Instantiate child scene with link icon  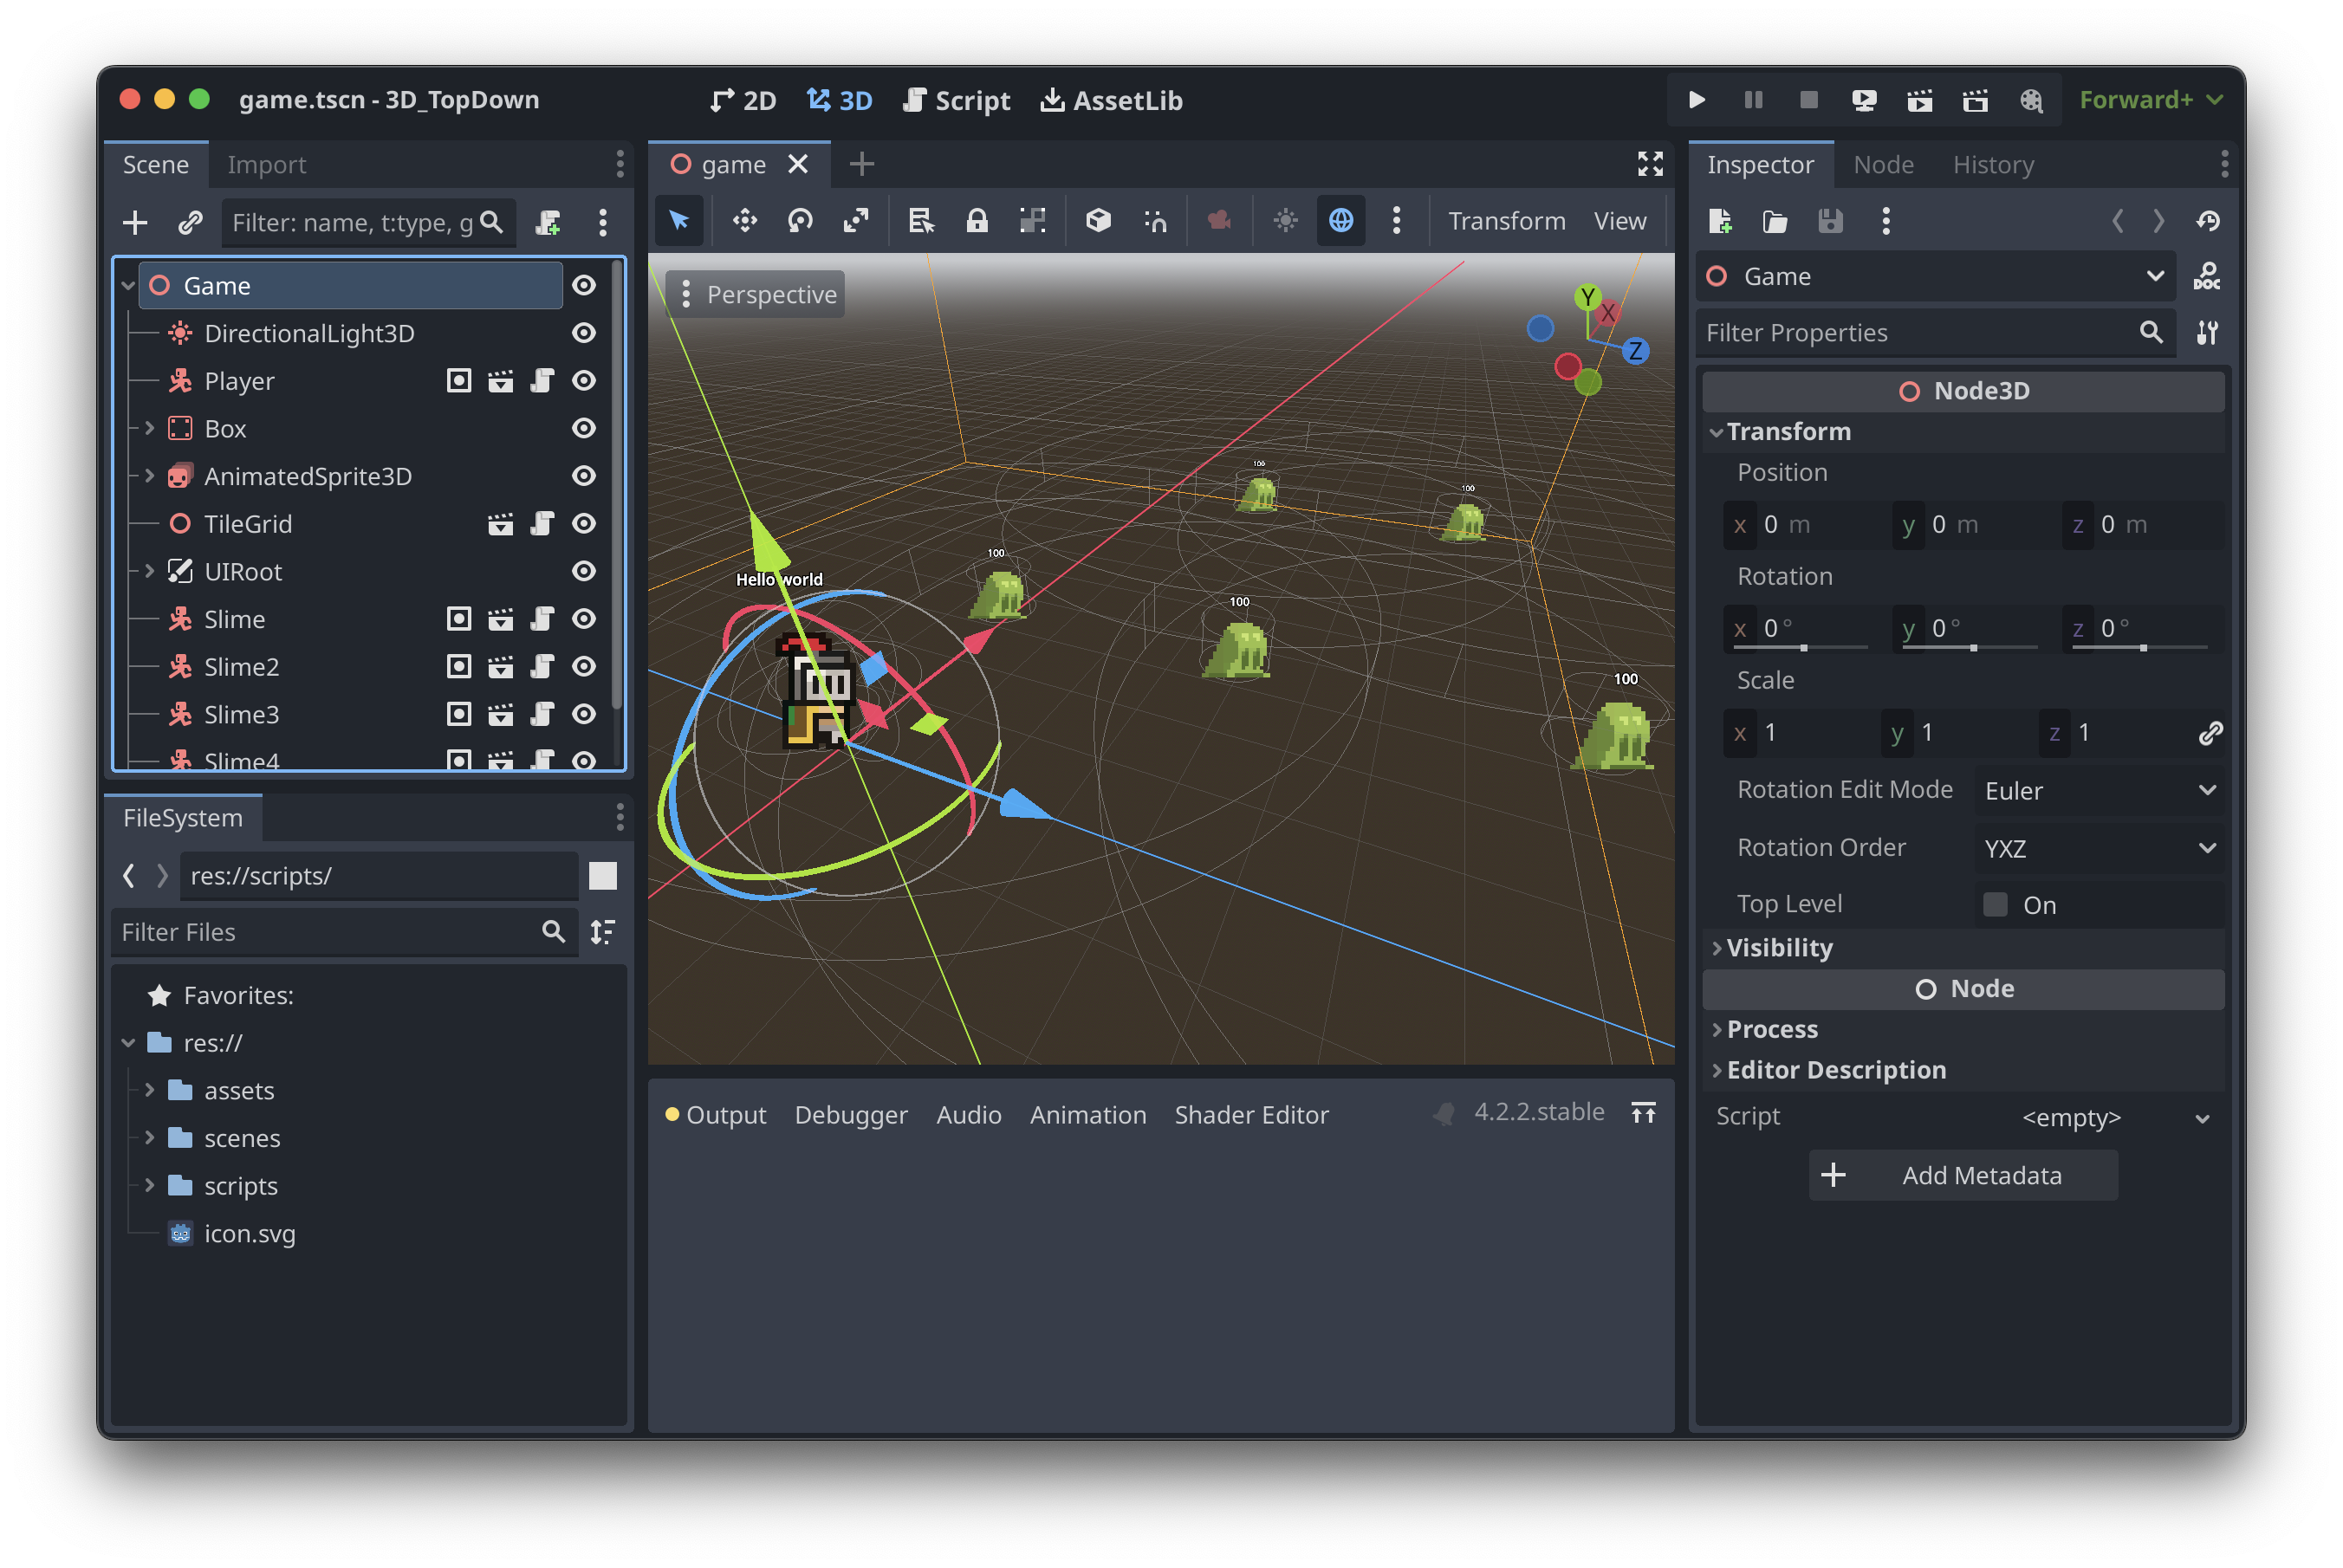(x=190, y=222)
